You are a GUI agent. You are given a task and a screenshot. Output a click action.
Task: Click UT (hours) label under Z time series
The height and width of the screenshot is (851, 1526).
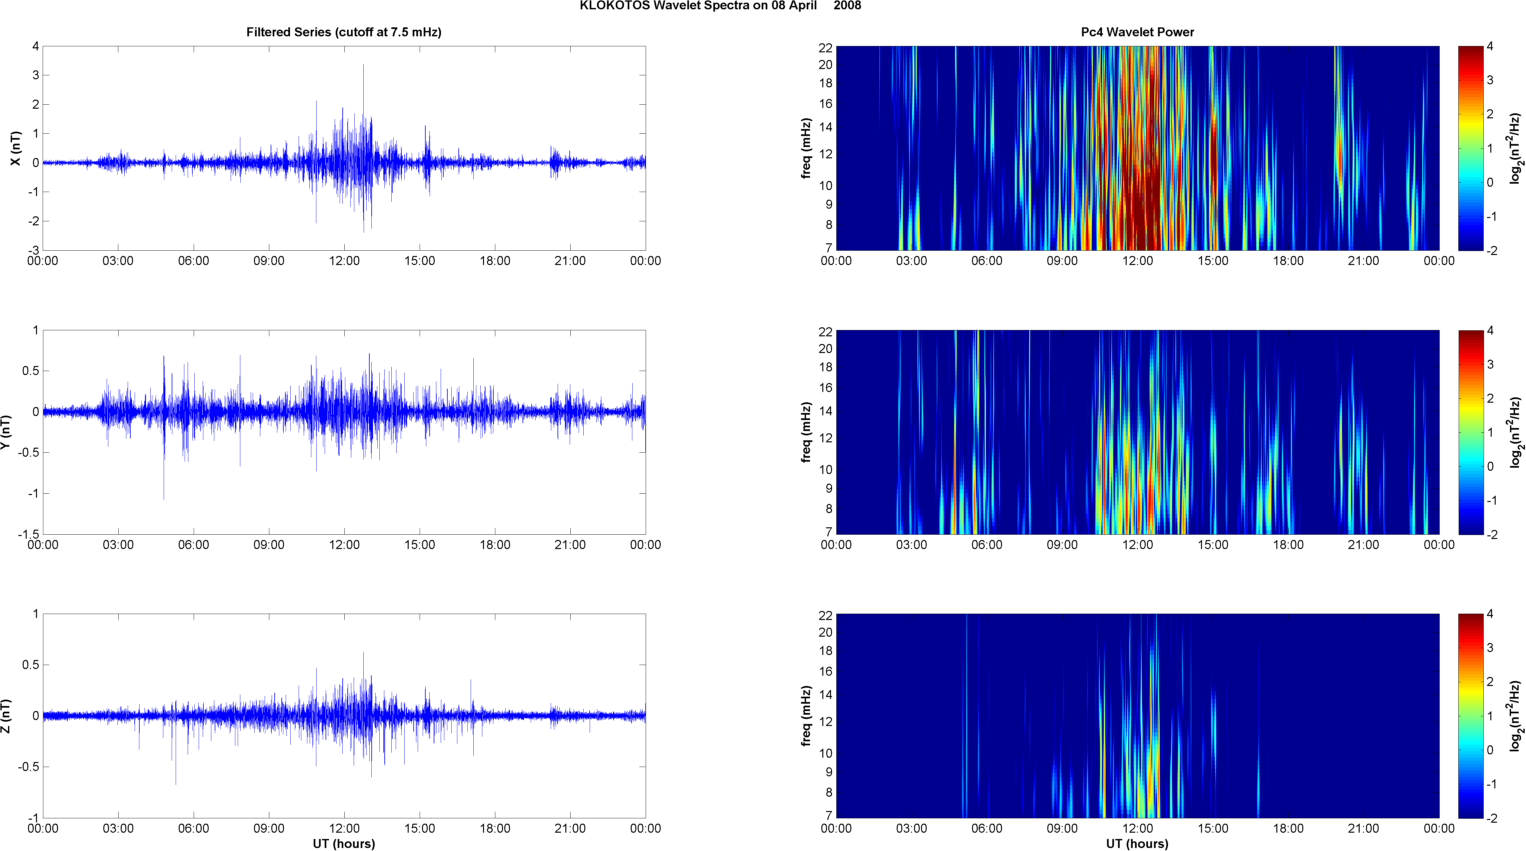pyautogui.click(x=344, y=843)
